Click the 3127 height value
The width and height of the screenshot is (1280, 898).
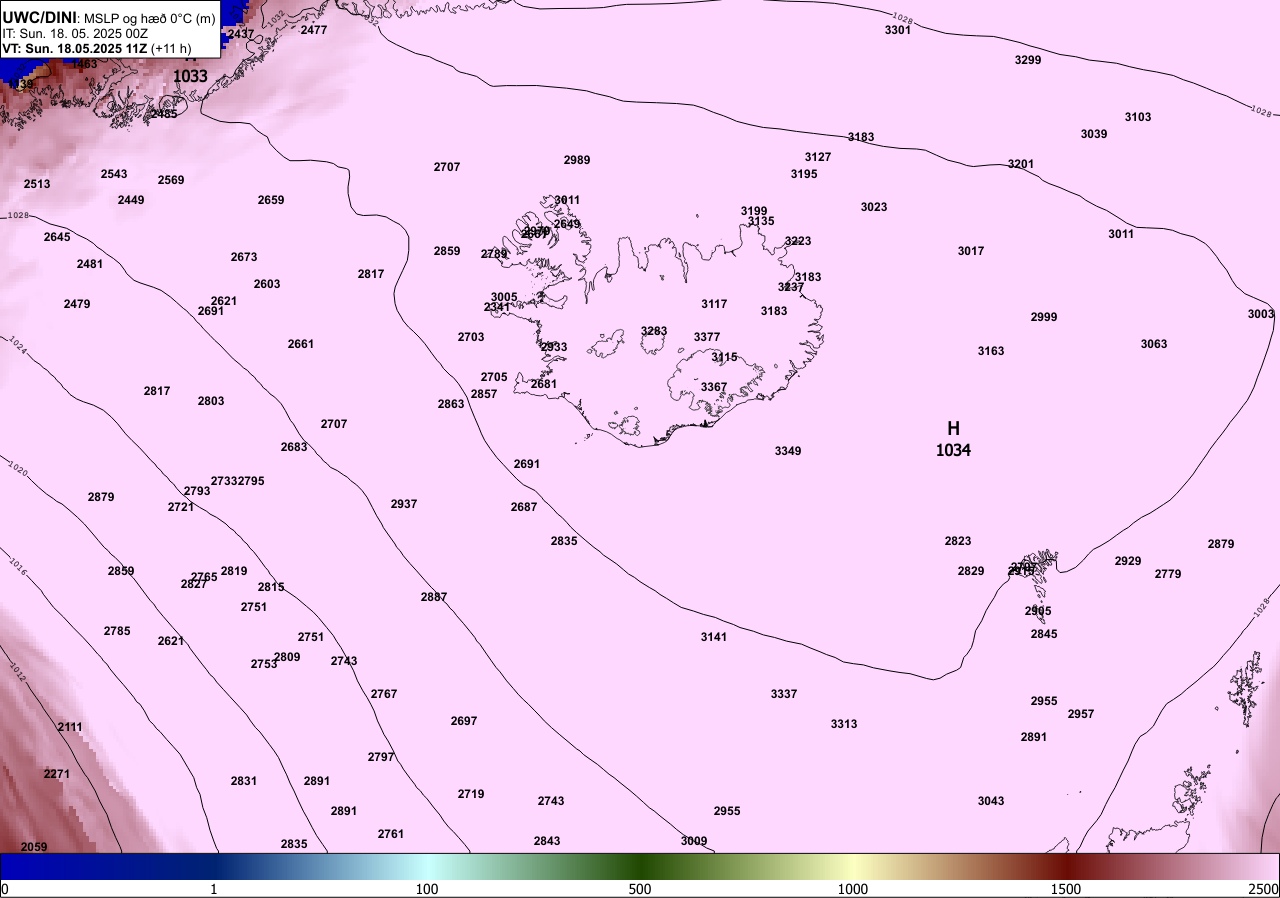pyautogui.click(x=818, y=157)
